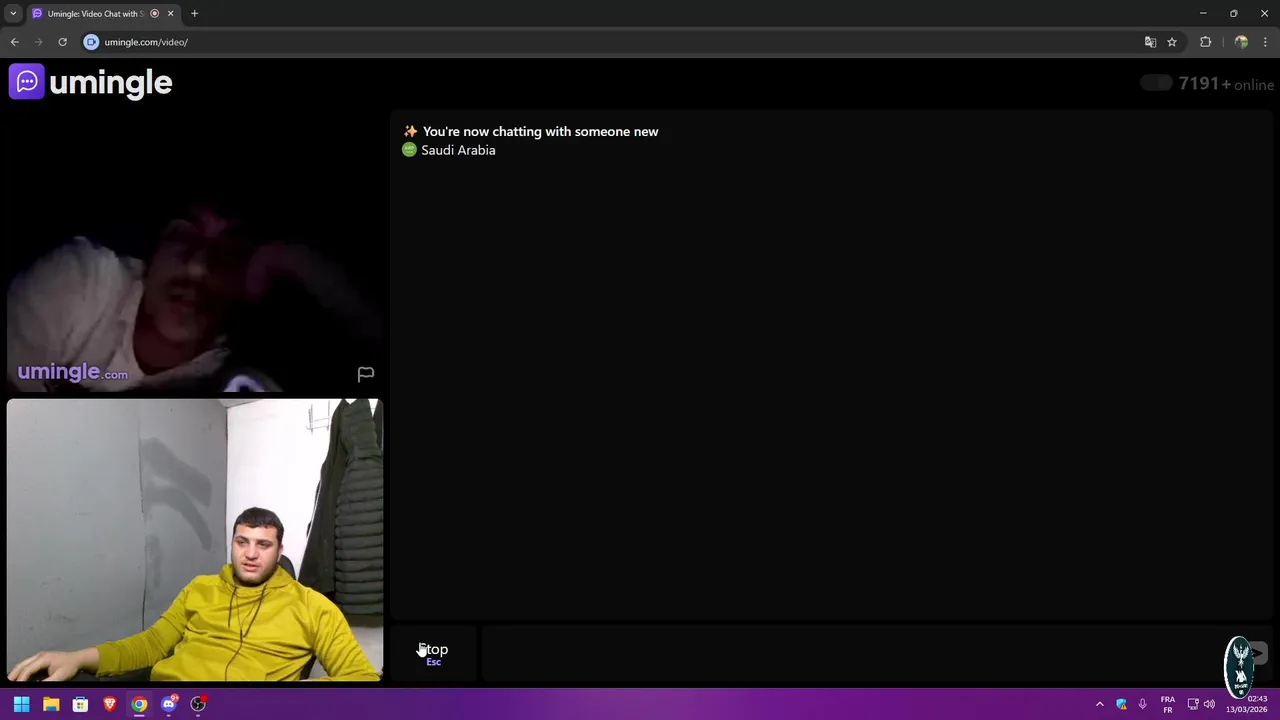Click the site info icon in address bar

coord(91,42)
